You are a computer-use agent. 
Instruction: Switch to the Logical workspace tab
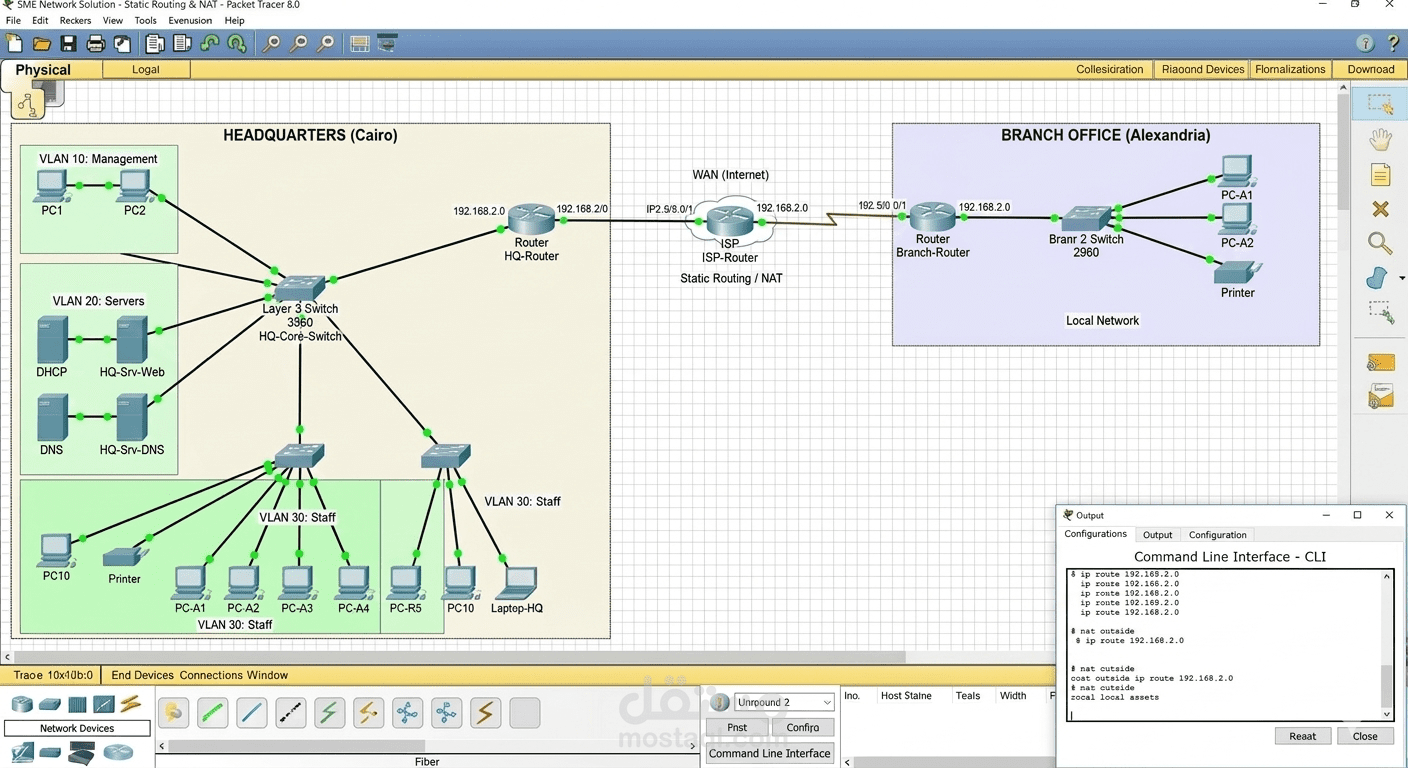pos(146,69)
